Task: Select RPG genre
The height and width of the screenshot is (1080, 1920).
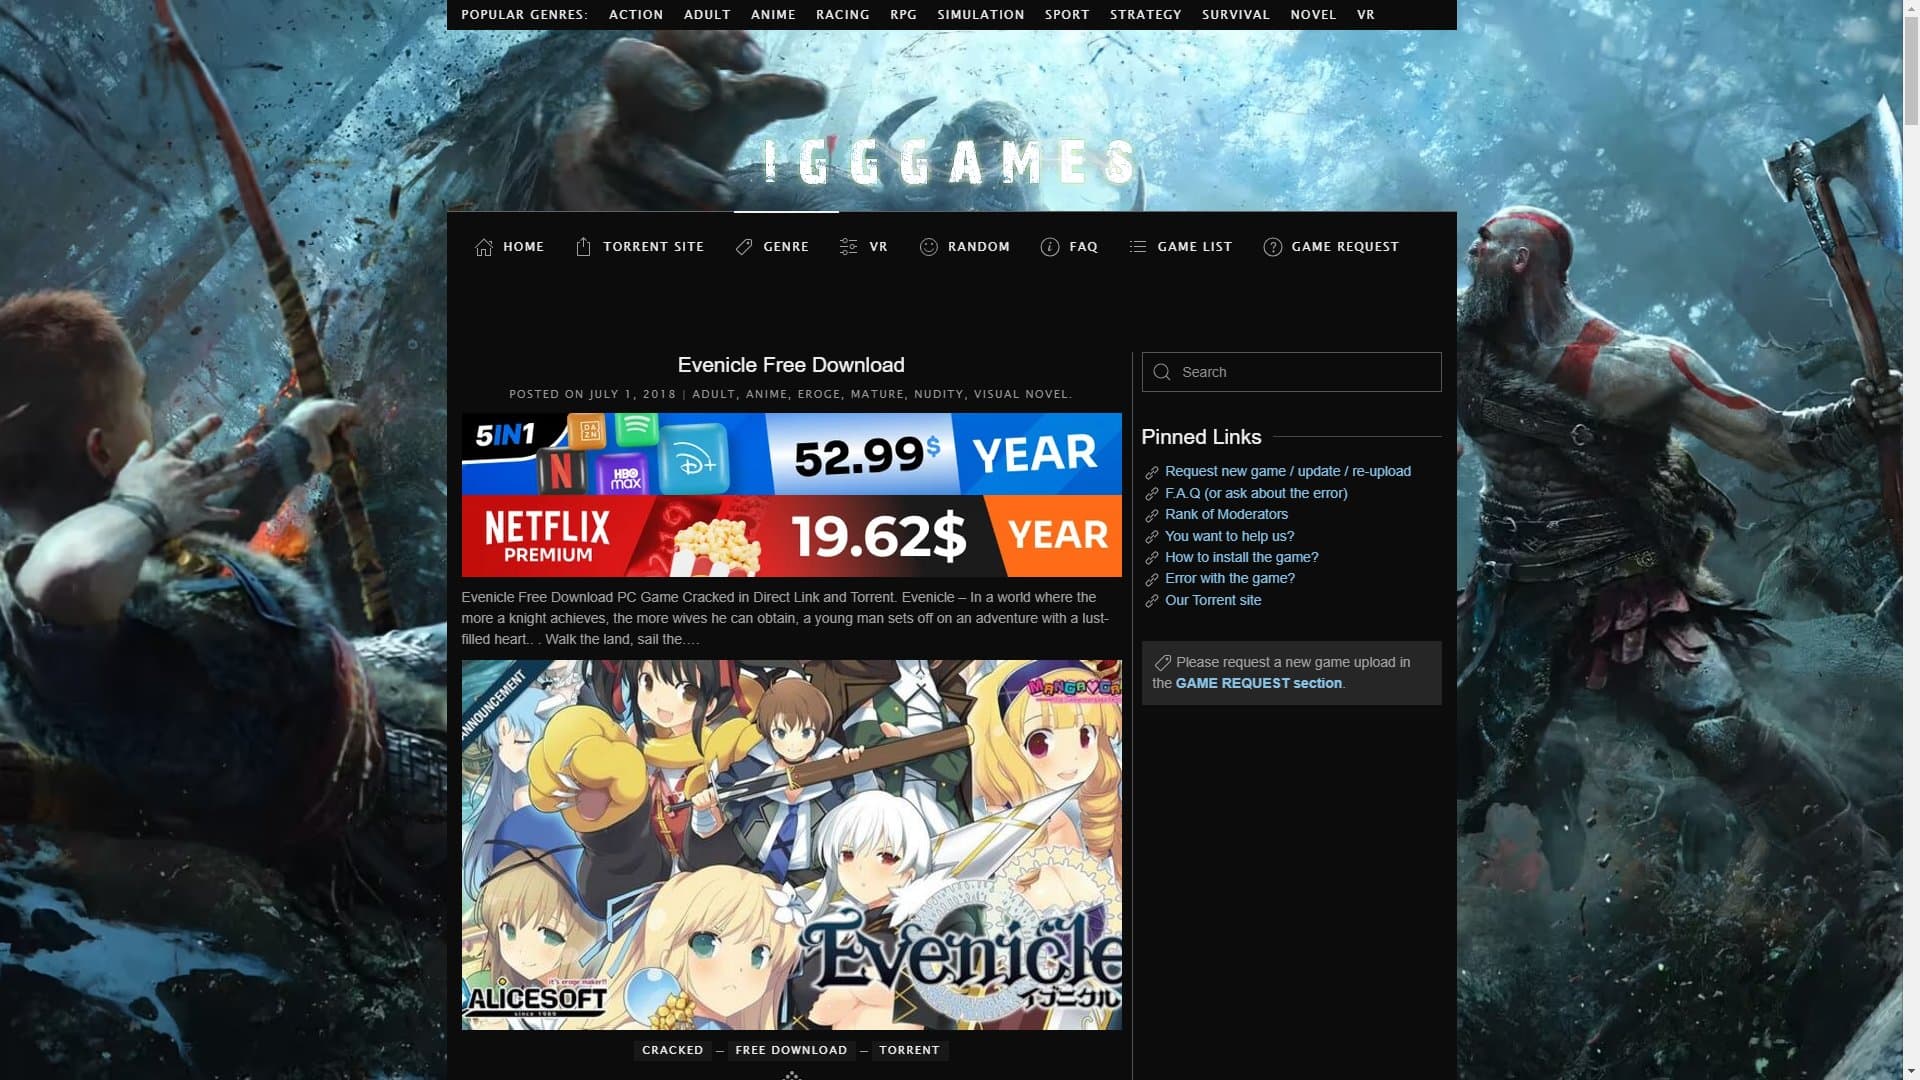Action: coord(903,15)
